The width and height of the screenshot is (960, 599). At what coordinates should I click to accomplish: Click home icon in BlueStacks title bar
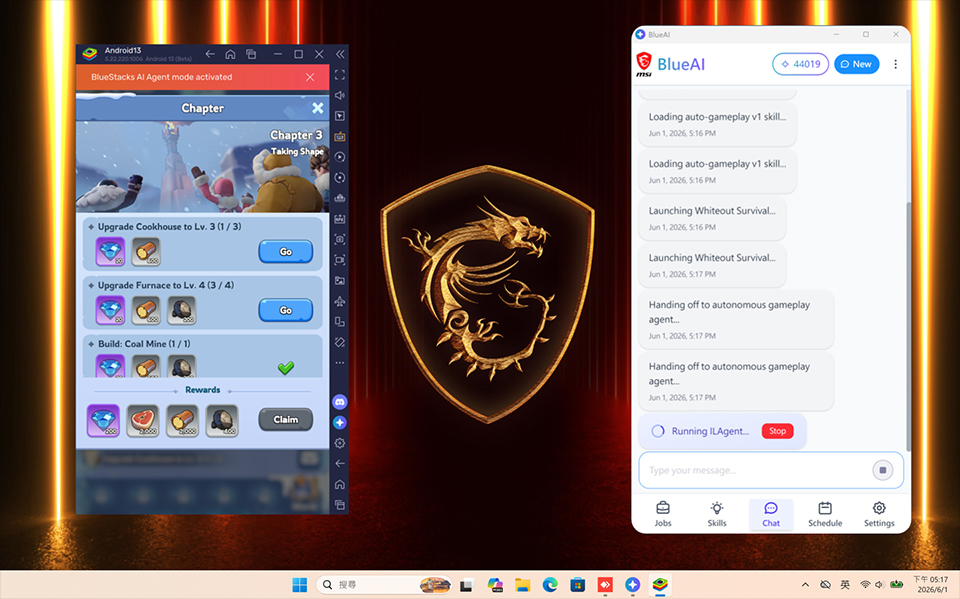[x=230, y=54]
